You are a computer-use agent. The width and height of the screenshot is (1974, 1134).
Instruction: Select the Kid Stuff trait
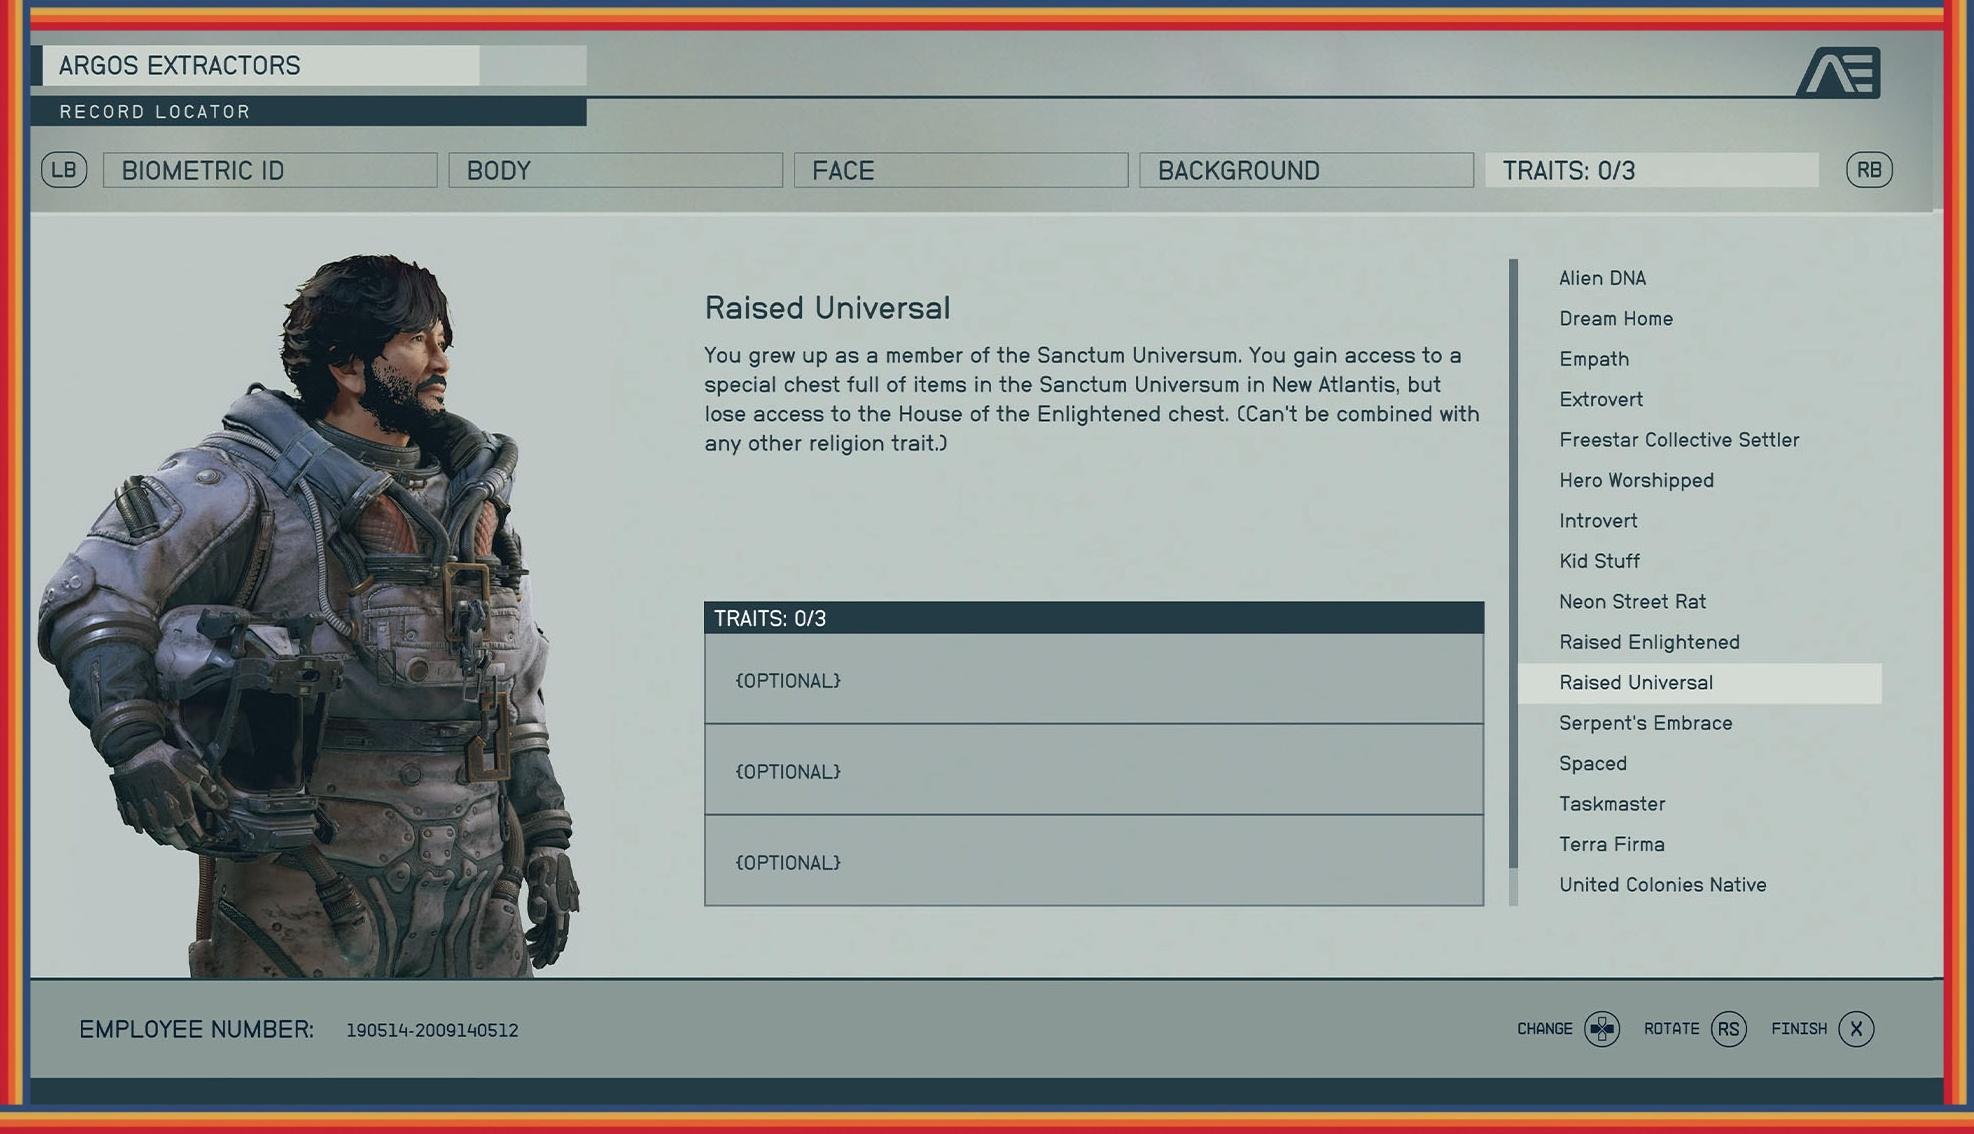click(1599, 561)
